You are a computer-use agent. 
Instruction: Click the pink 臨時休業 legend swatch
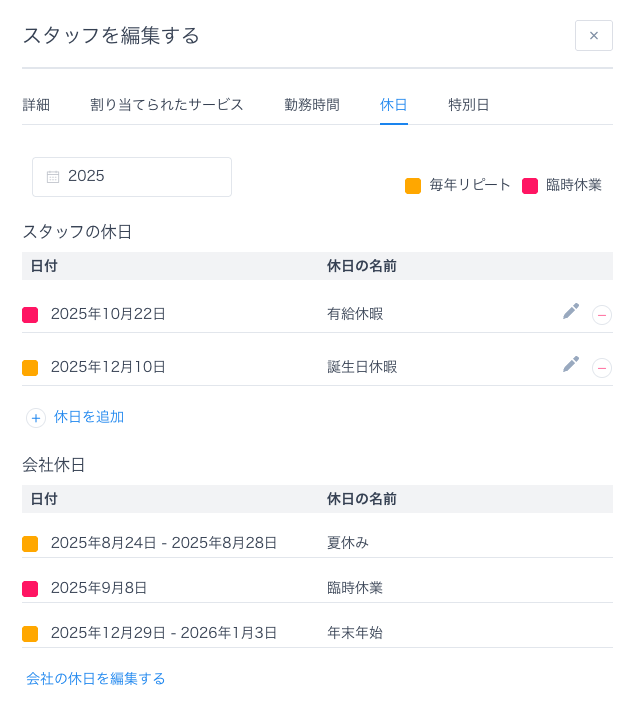530,186
